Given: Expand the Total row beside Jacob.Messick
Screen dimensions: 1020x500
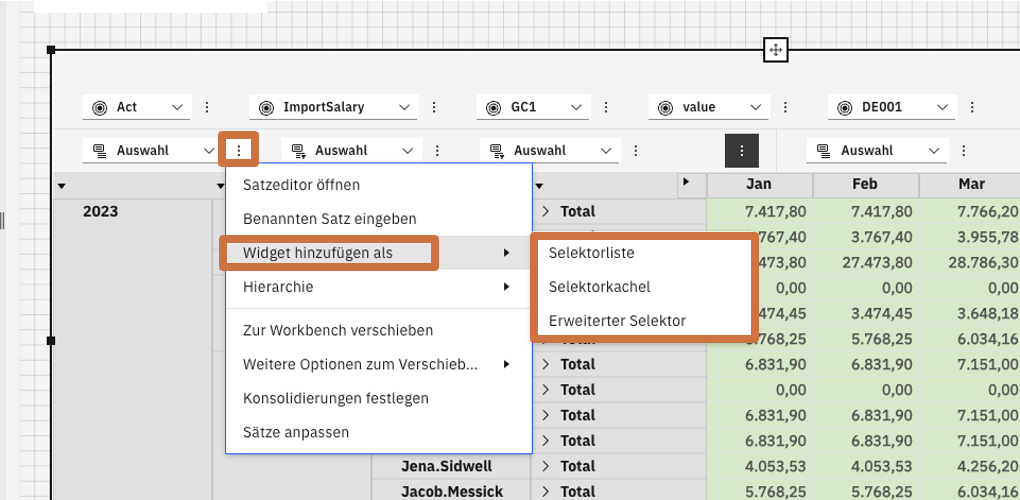Looking at the screenshot, I should pos(546,491).
